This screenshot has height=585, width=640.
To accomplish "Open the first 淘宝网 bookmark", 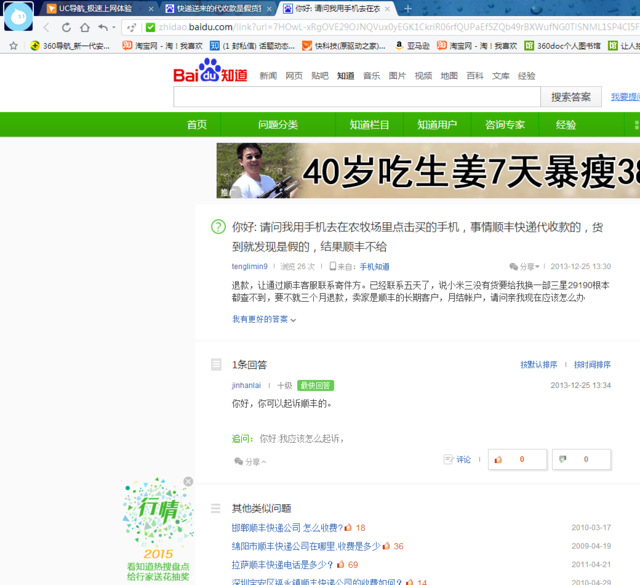I will click(x=162, y=46).
